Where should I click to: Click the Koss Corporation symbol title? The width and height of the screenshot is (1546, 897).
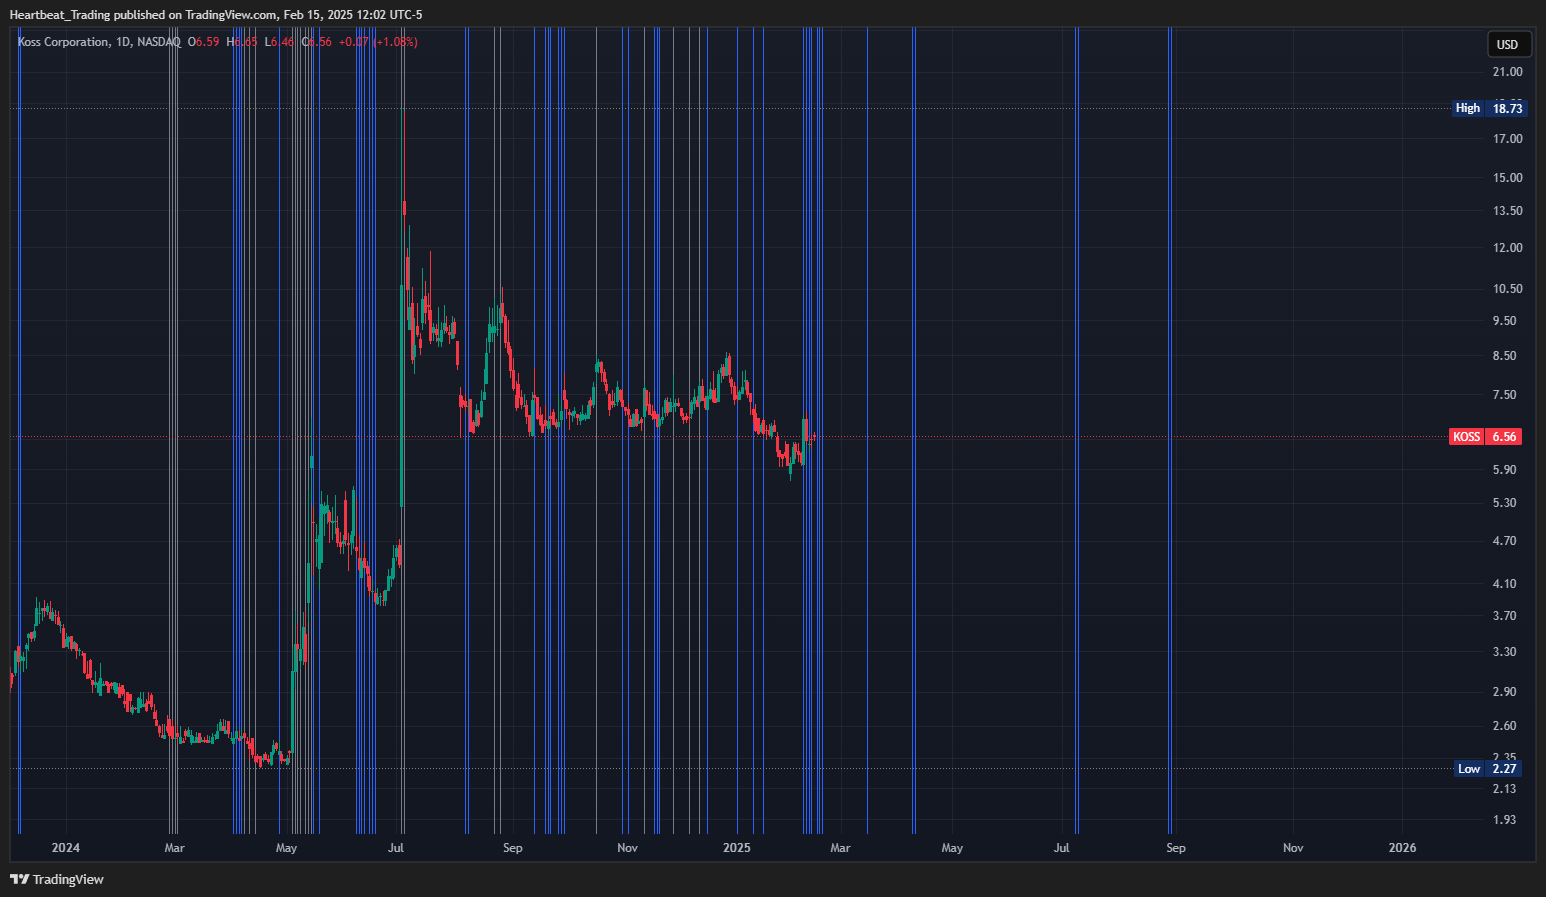tap(63, 42)
